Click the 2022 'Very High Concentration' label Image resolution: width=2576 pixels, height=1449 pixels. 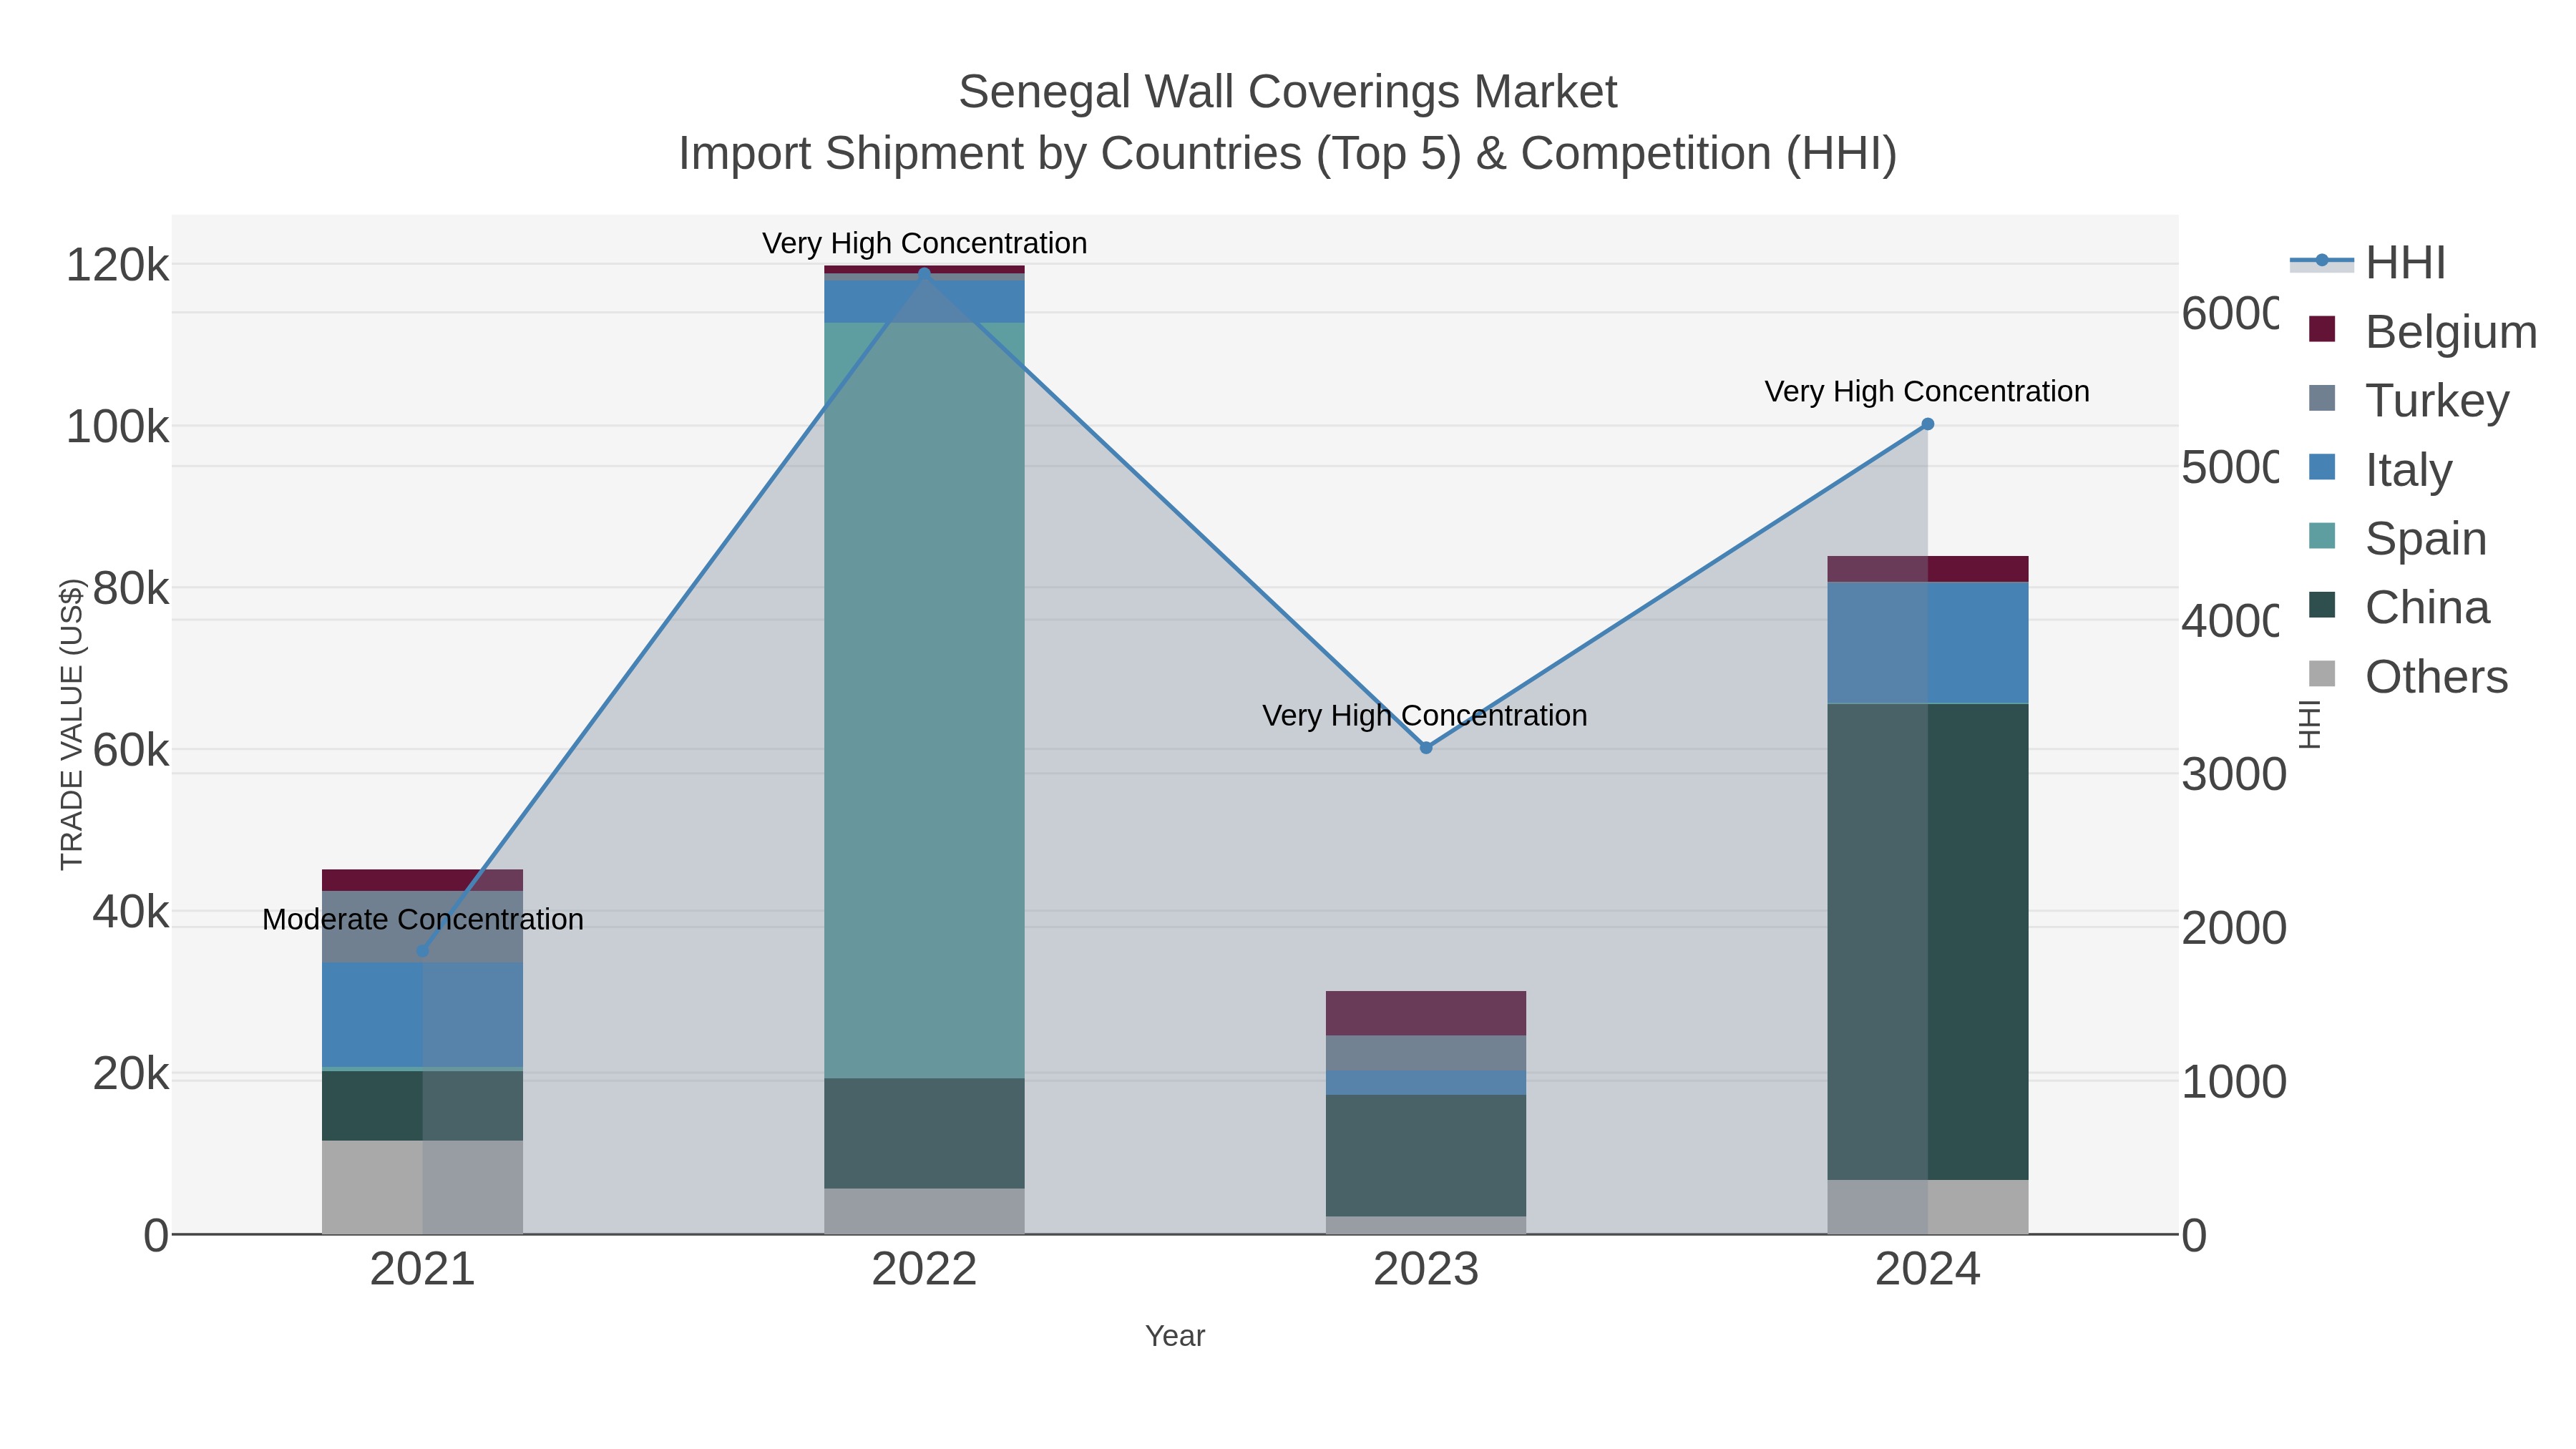click(925, 243)
